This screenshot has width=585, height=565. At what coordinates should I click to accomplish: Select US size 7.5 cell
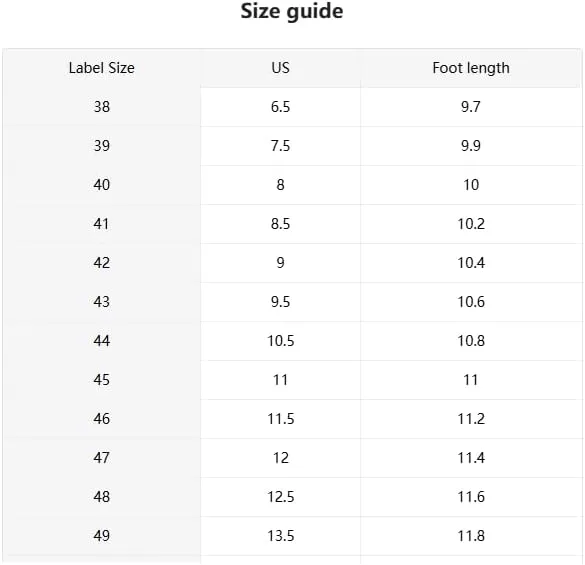coord(281,146)
